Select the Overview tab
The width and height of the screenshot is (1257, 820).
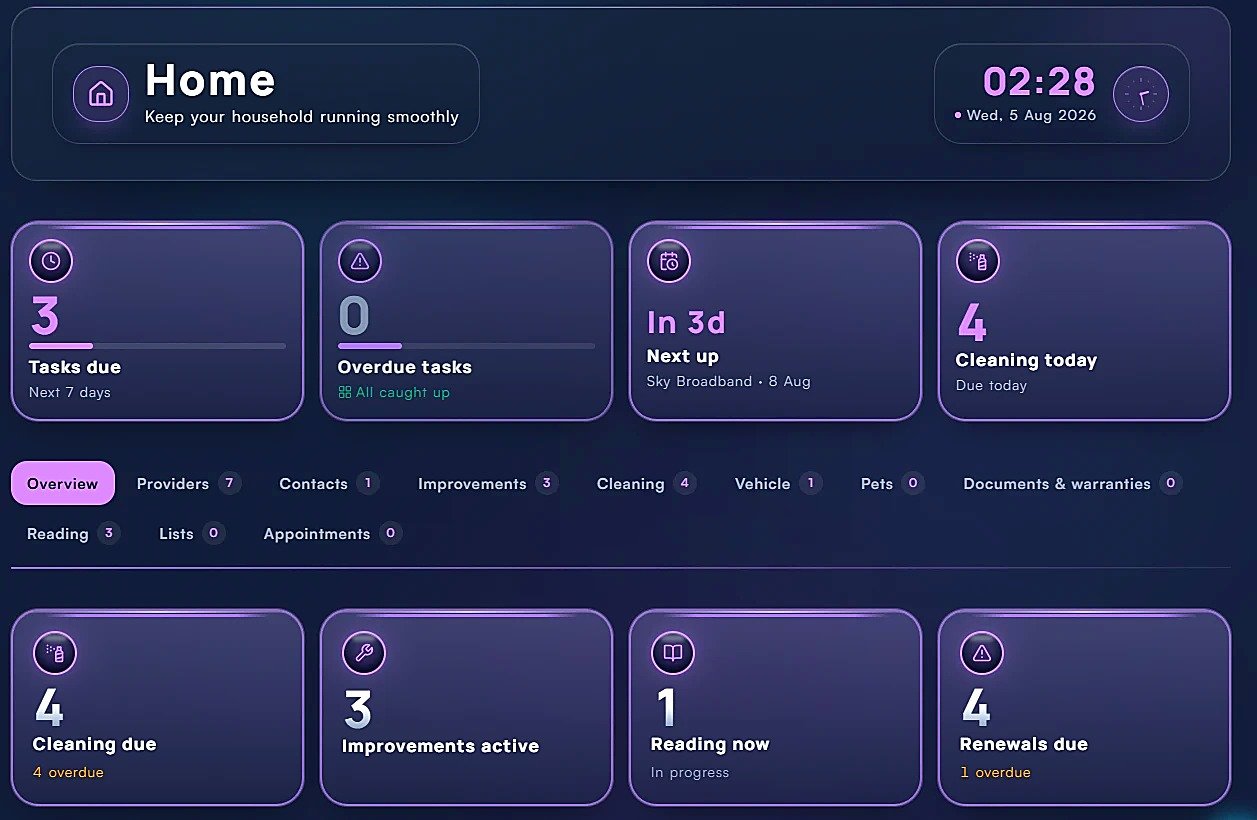coord(63,484)
